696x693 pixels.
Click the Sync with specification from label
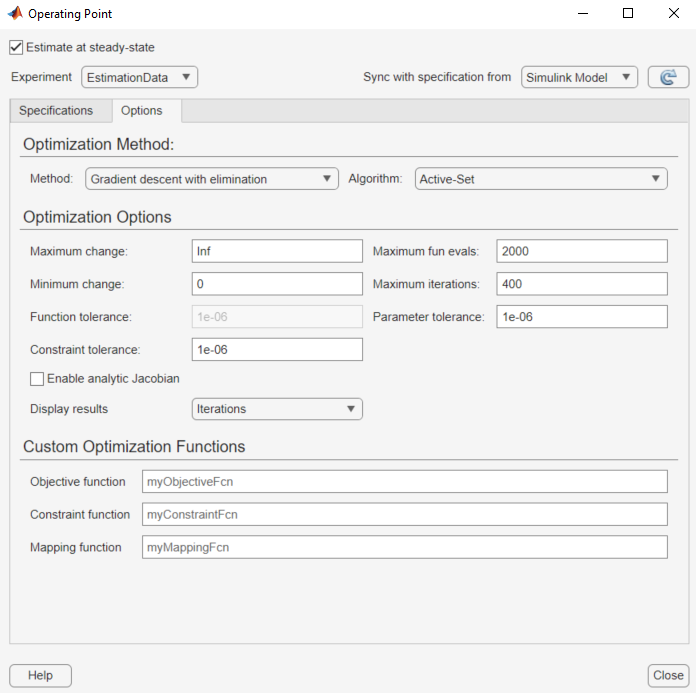coord(437,77)
